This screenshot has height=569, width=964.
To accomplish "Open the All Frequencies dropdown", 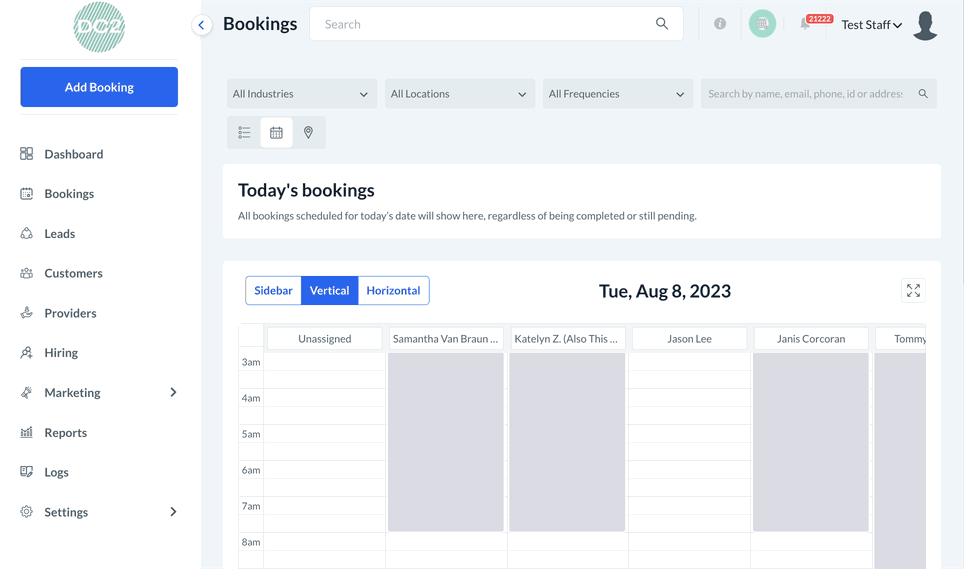I will point(618,94).
